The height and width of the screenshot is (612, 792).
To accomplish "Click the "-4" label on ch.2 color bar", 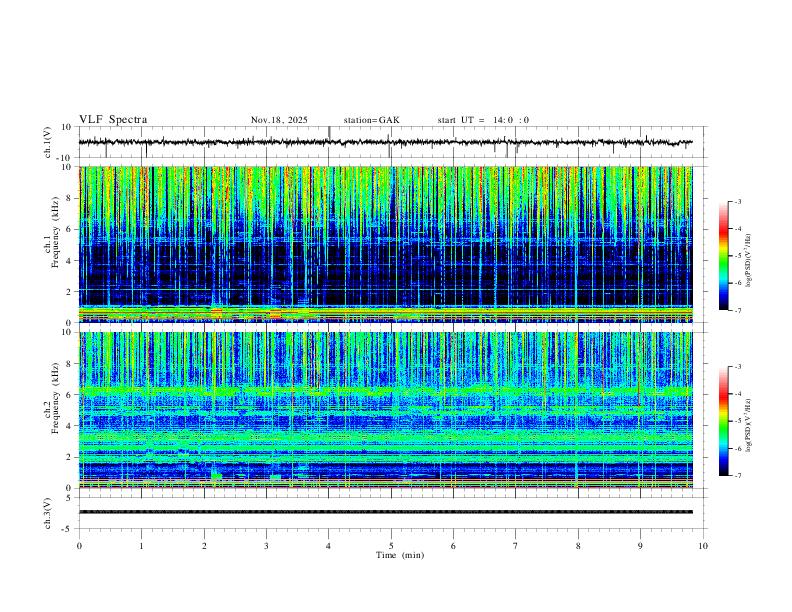I will click(x=737, y=394).
